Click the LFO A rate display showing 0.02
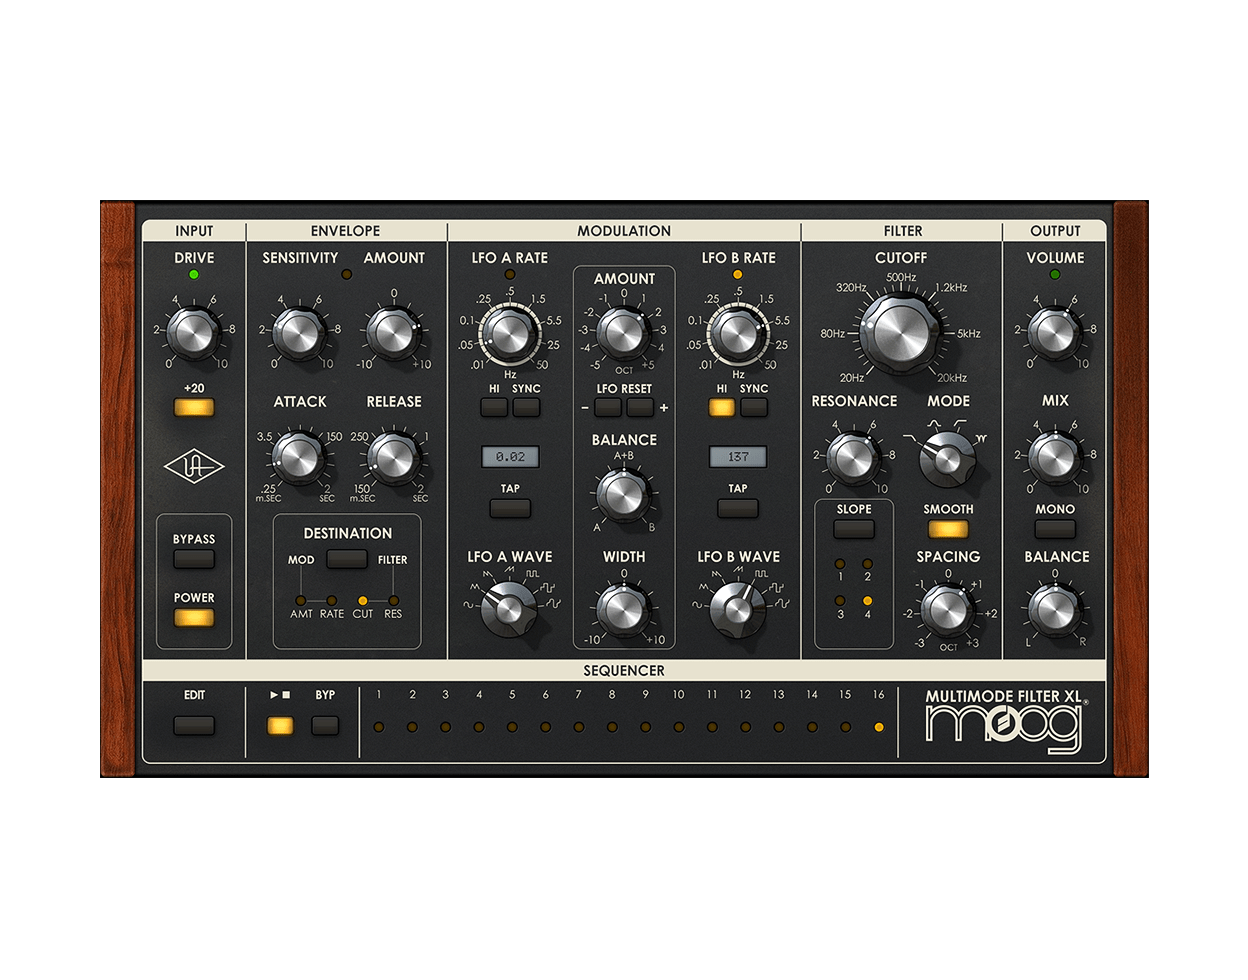The height and width of the screenshot is (980, 1248). (x=510, y=456)
